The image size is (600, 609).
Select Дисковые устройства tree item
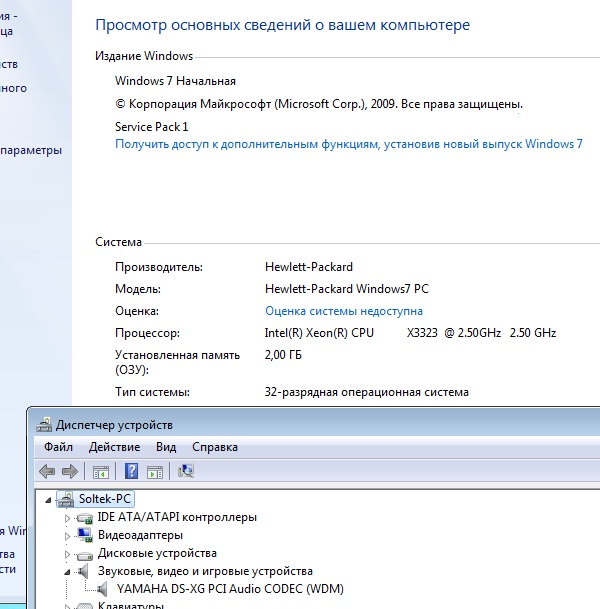click(x=157, y=553)
